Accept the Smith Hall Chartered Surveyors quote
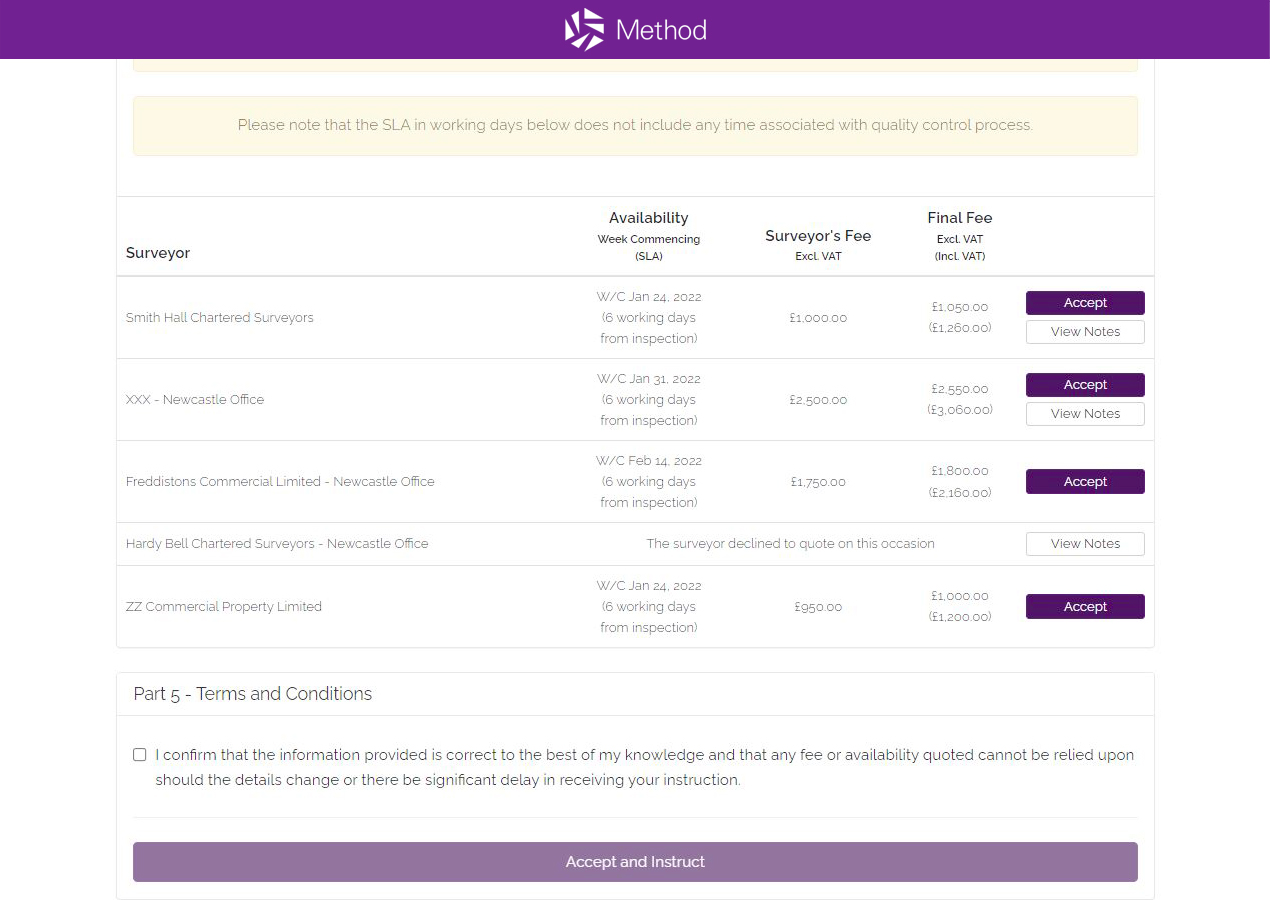1270x900 pixels. pyautogui.click(x=1085, y=303)
